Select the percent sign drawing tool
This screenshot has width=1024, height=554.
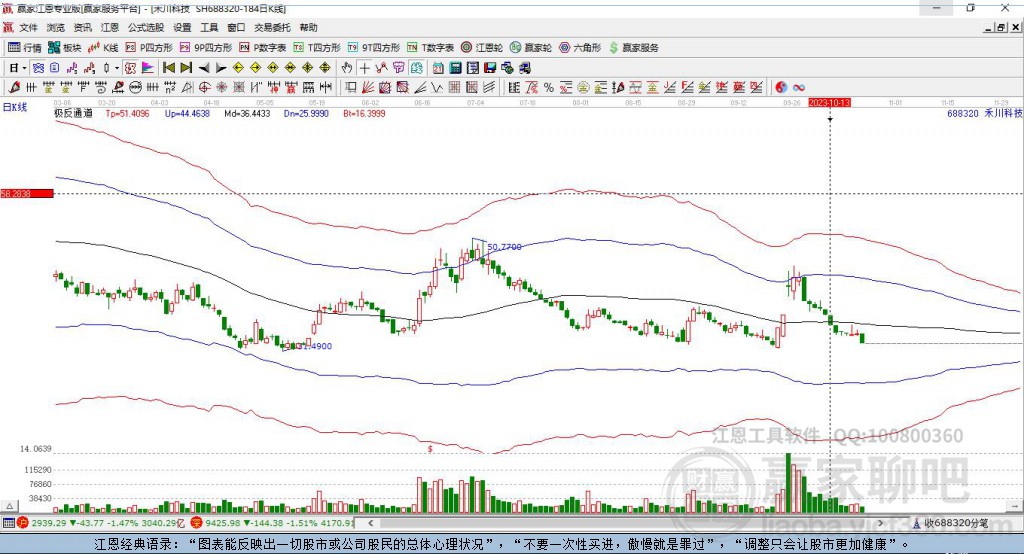(x=549, y=88)
